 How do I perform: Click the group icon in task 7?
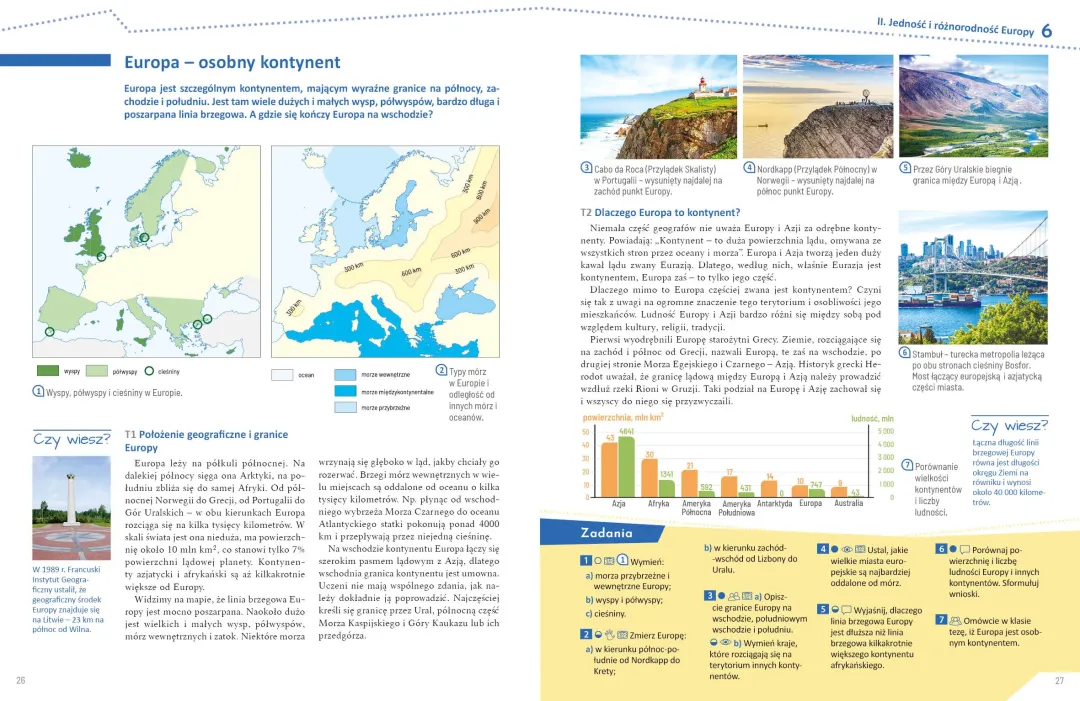(955, 619)
